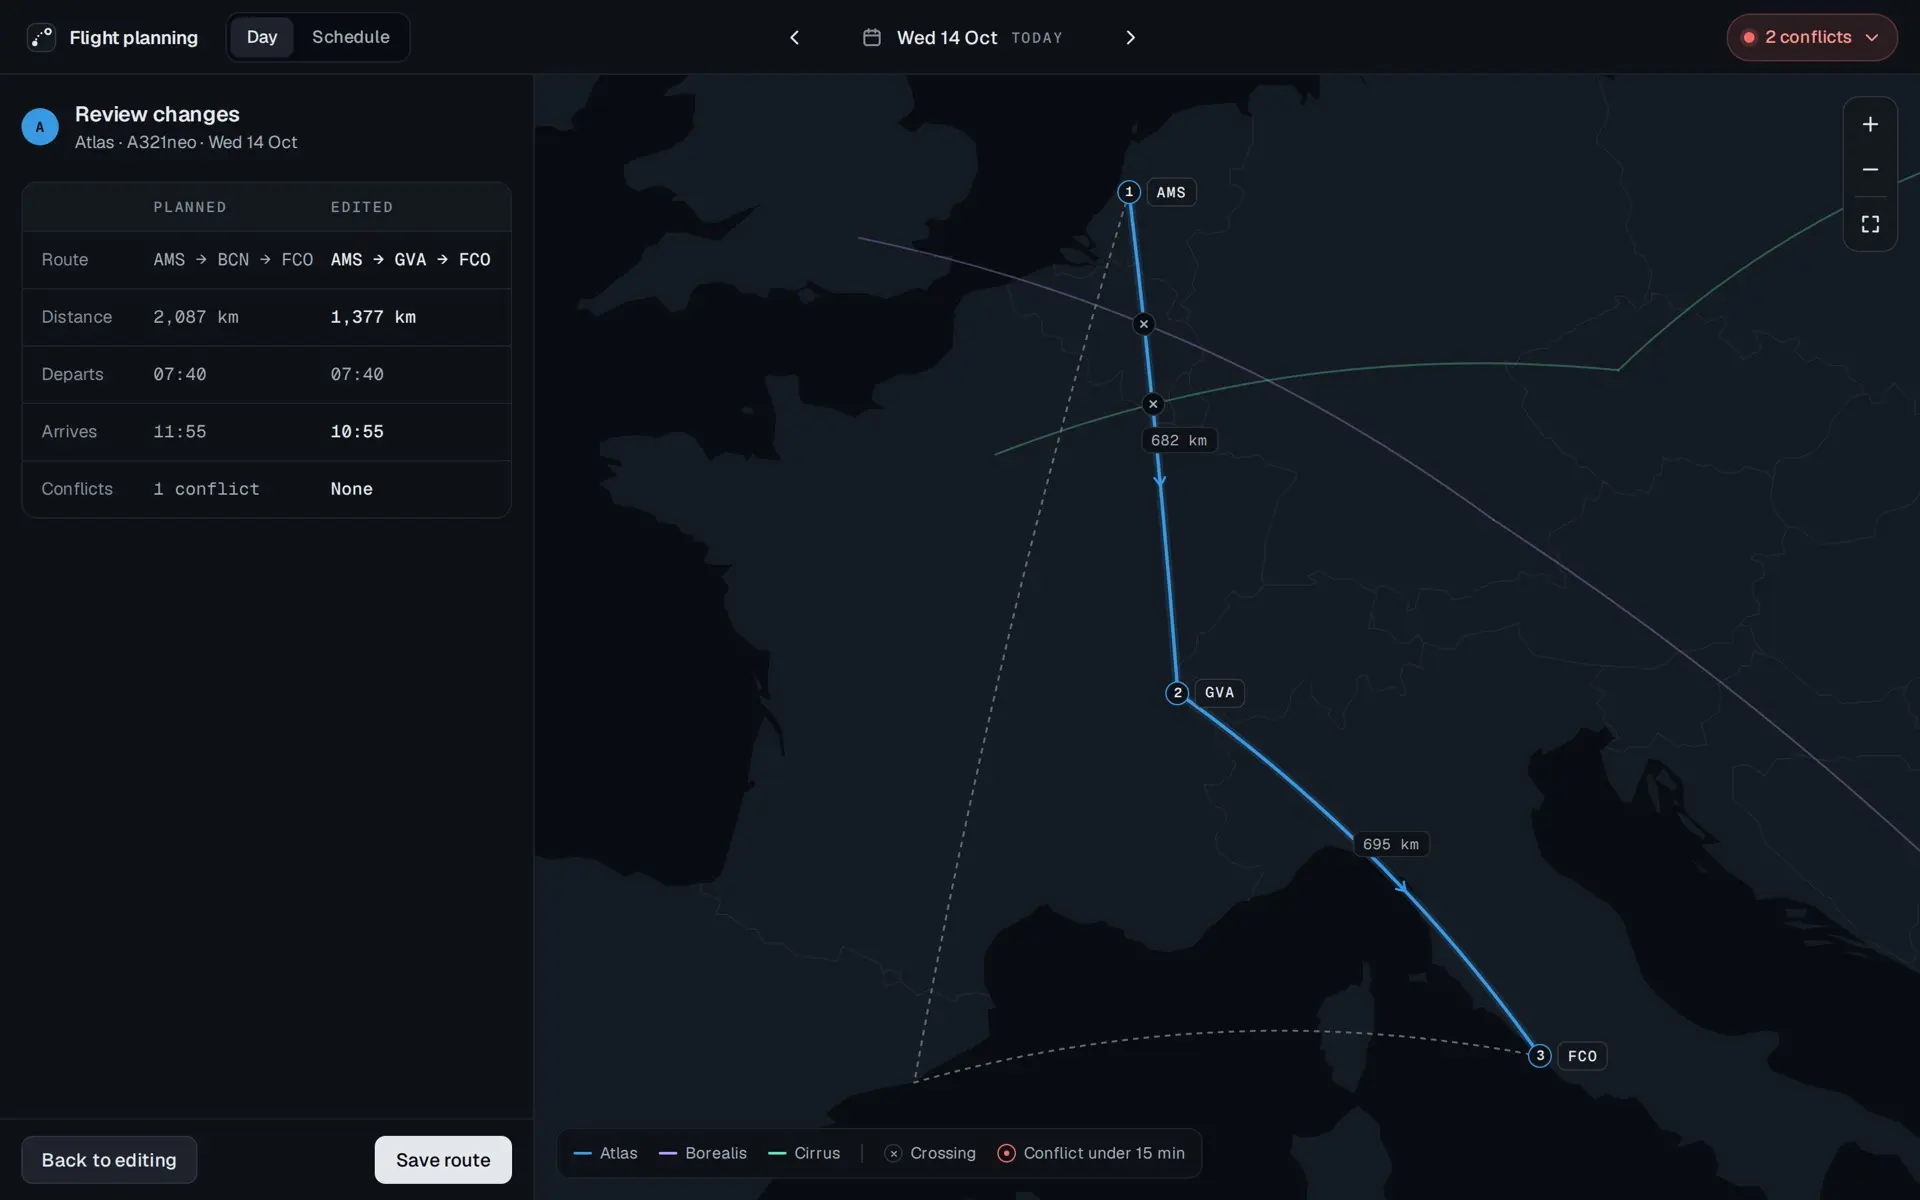Click the 695 km distance label
The width and height of the screenshot is (1920, 1200).
pyautogui.click(x=1391, y=845)
